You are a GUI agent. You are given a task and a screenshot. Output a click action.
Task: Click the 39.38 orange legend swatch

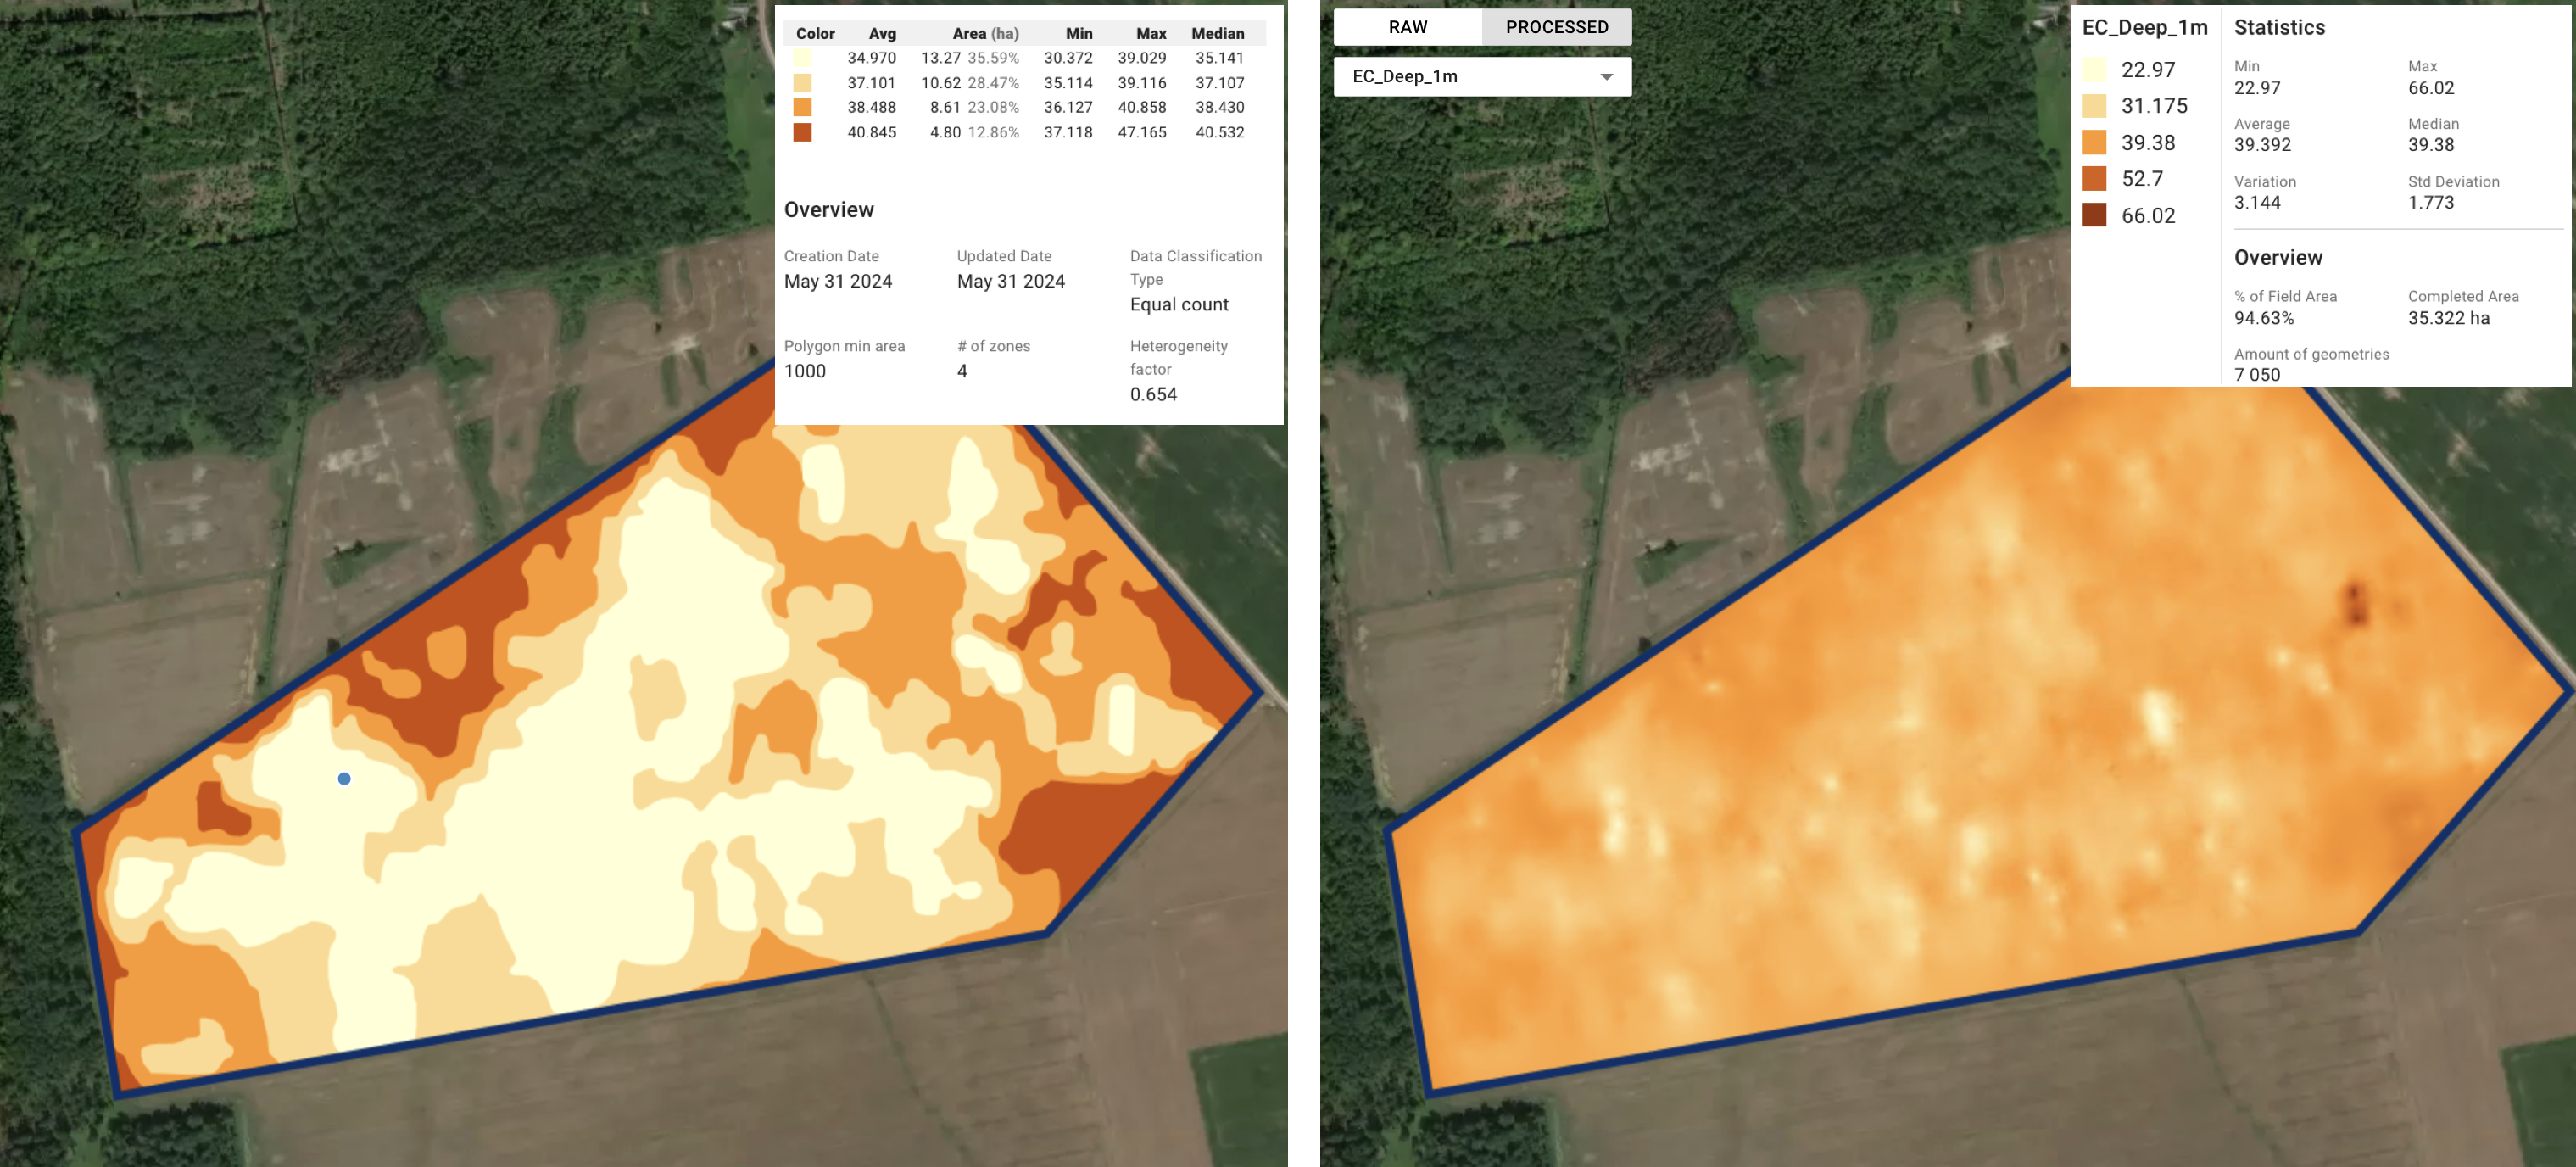tap(2093, 142)
